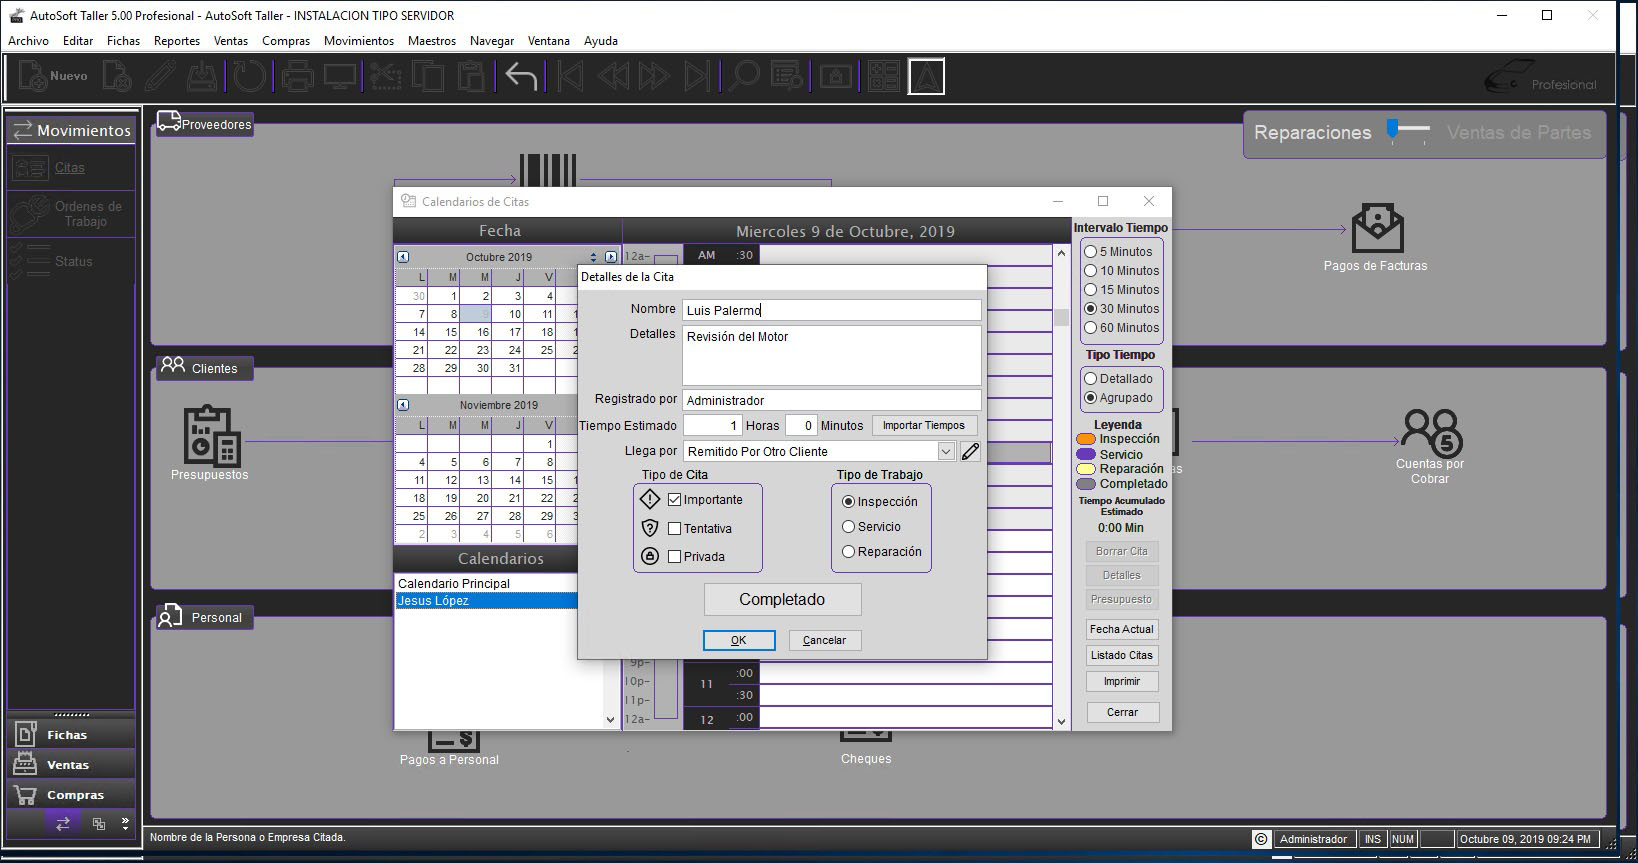This screenshot has height=863, width=1638.
Task: Open the Navegar menu
Action: 492,41
